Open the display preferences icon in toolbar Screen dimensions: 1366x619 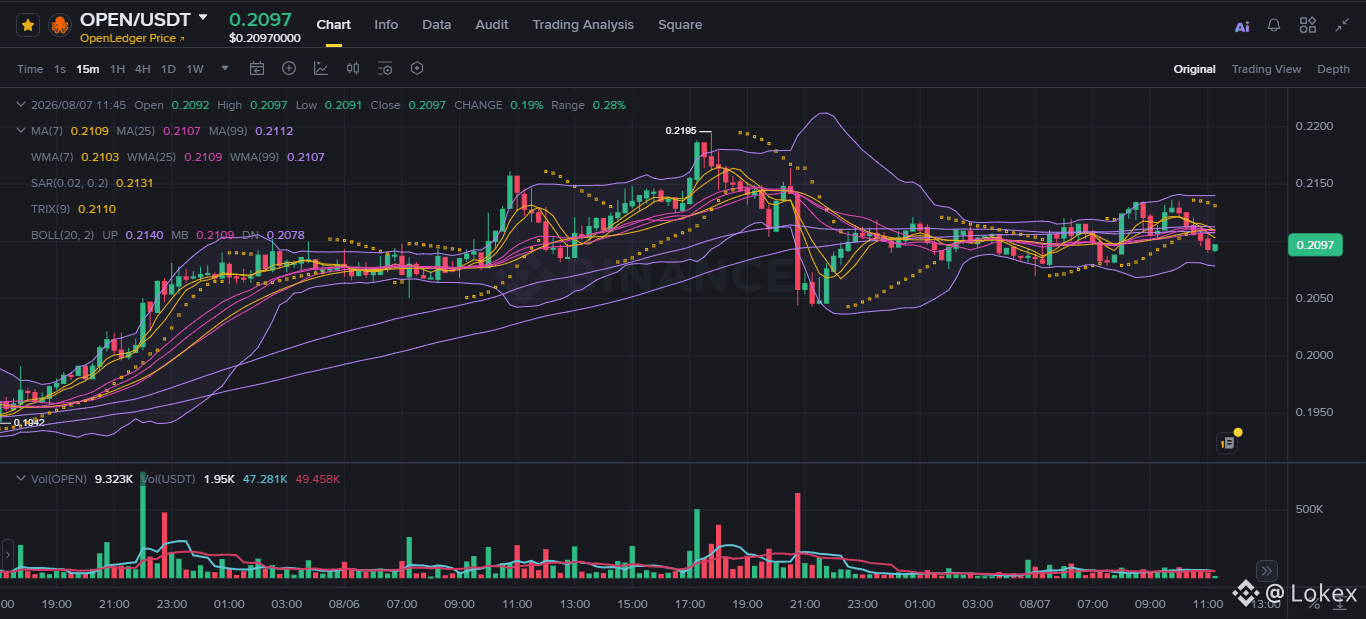[385, 68]
